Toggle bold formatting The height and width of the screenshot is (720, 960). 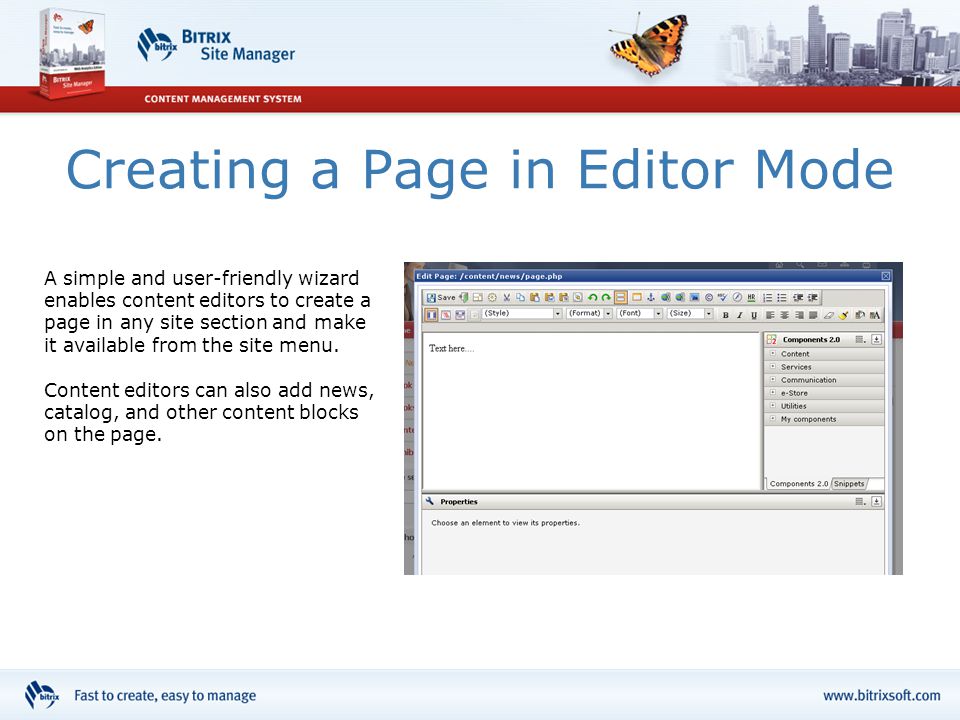point(726,315)
